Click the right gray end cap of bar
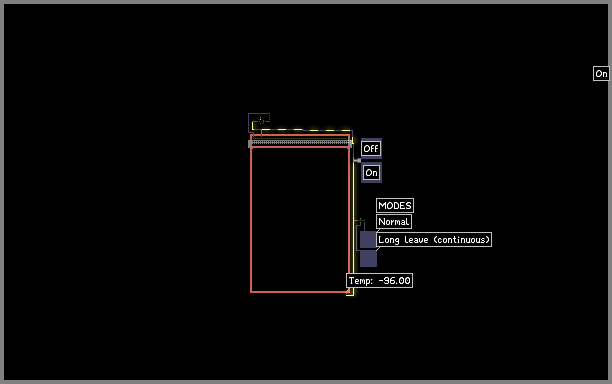612x384 pixels. [x=350, y=144]
